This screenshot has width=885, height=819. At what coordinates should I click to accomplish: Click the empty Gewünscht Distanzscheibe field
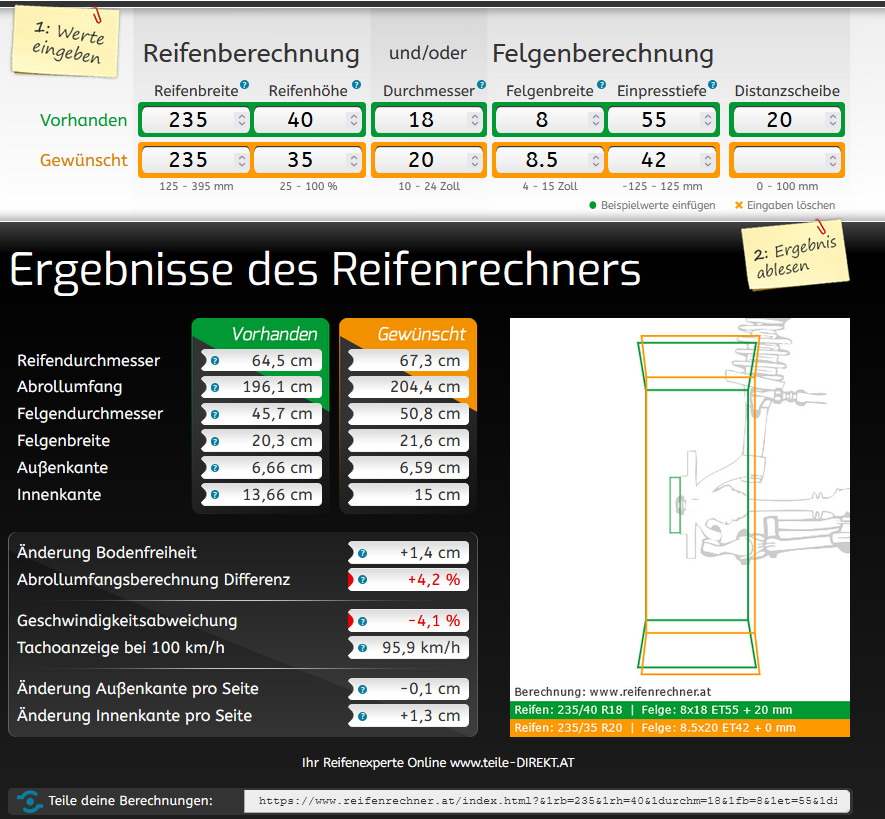point(778,160)
